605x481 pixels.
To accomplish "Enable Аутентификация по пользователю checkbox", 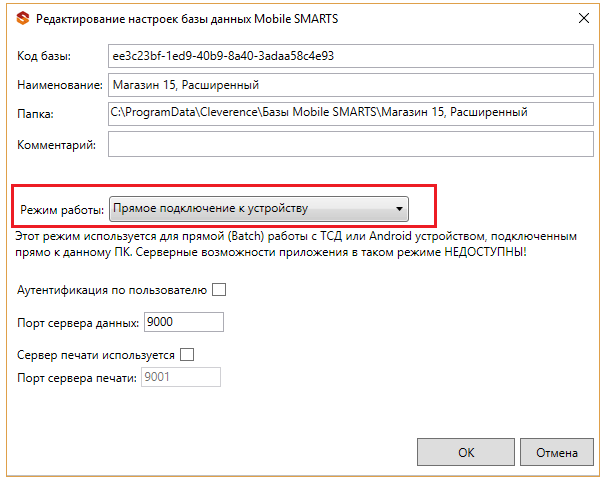I will (219, 290).
